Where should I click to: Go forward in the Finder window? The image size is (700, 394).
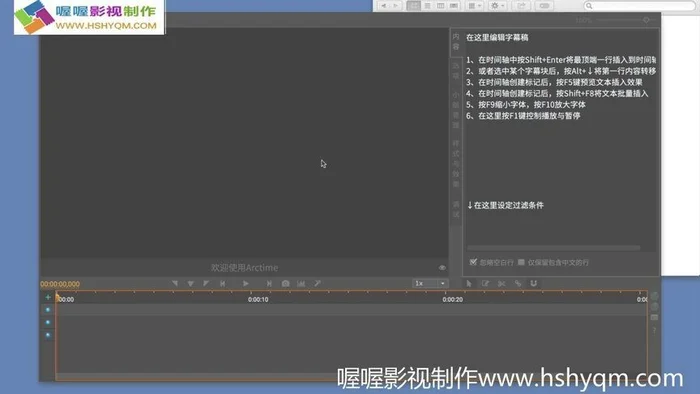pyautogui.click(x=395, y=5)
